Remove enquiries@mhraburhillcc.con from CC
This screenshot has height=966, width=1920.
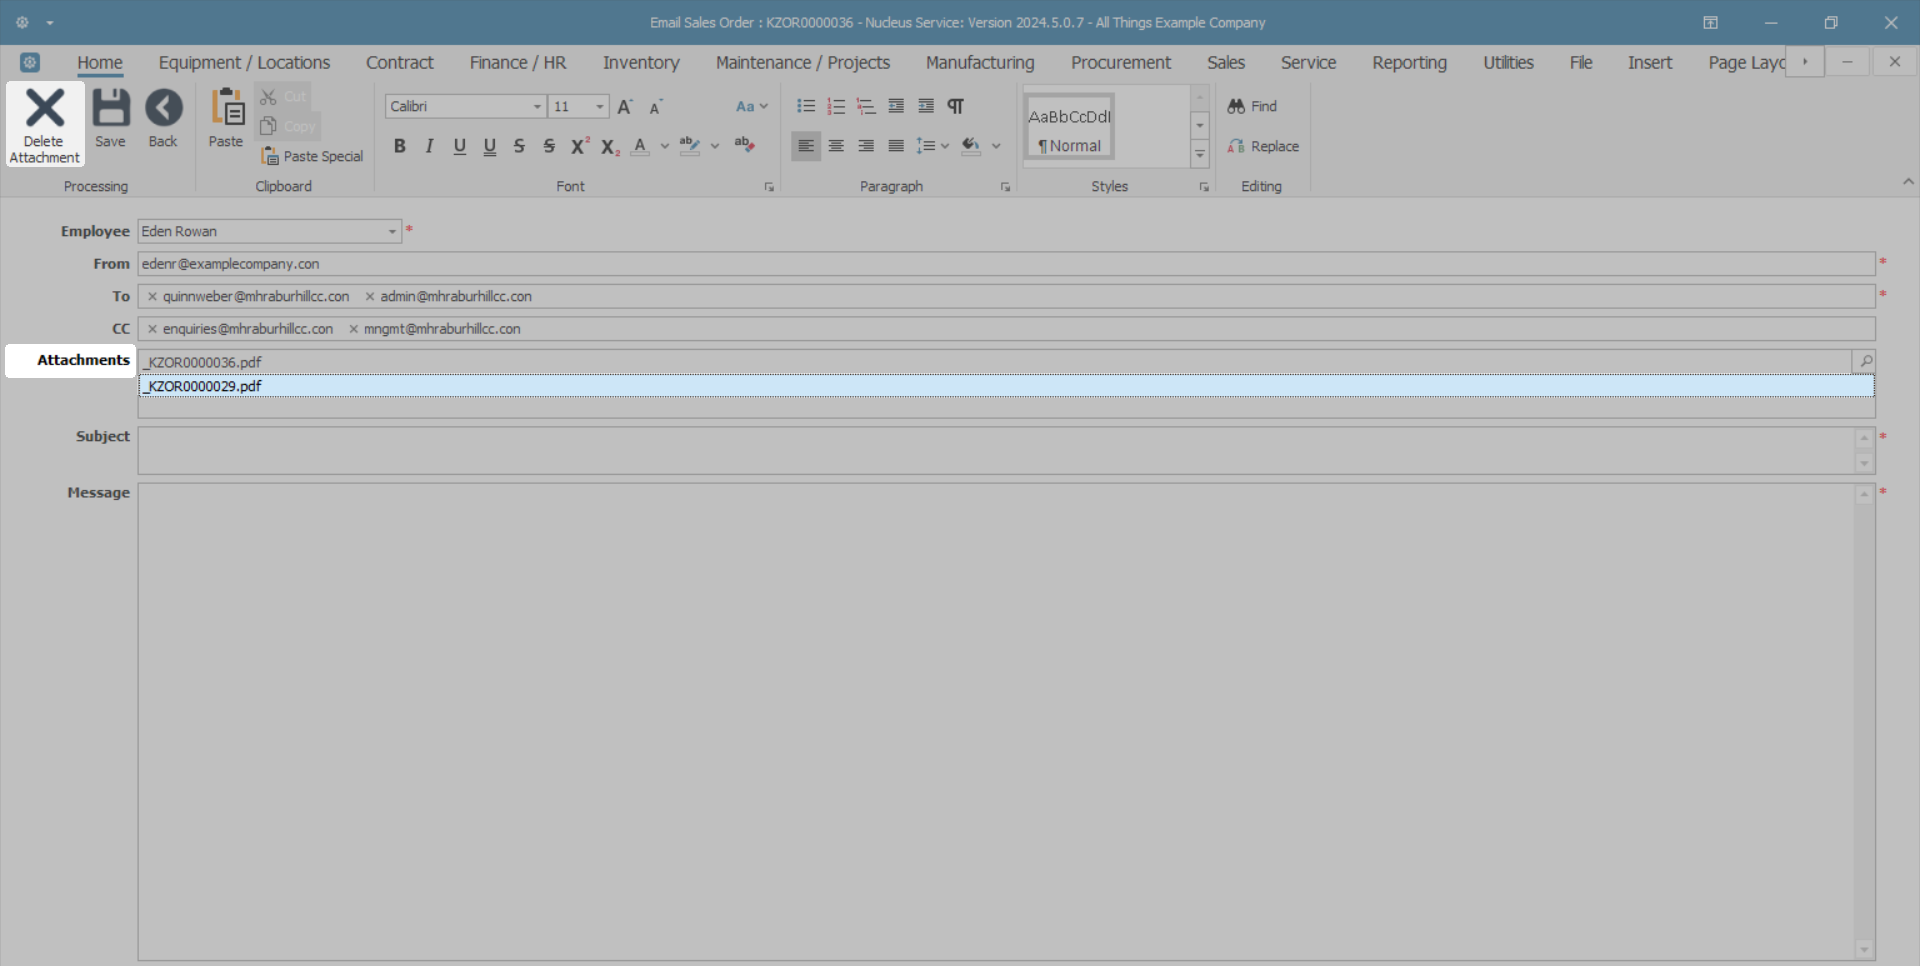coord(152,329)
